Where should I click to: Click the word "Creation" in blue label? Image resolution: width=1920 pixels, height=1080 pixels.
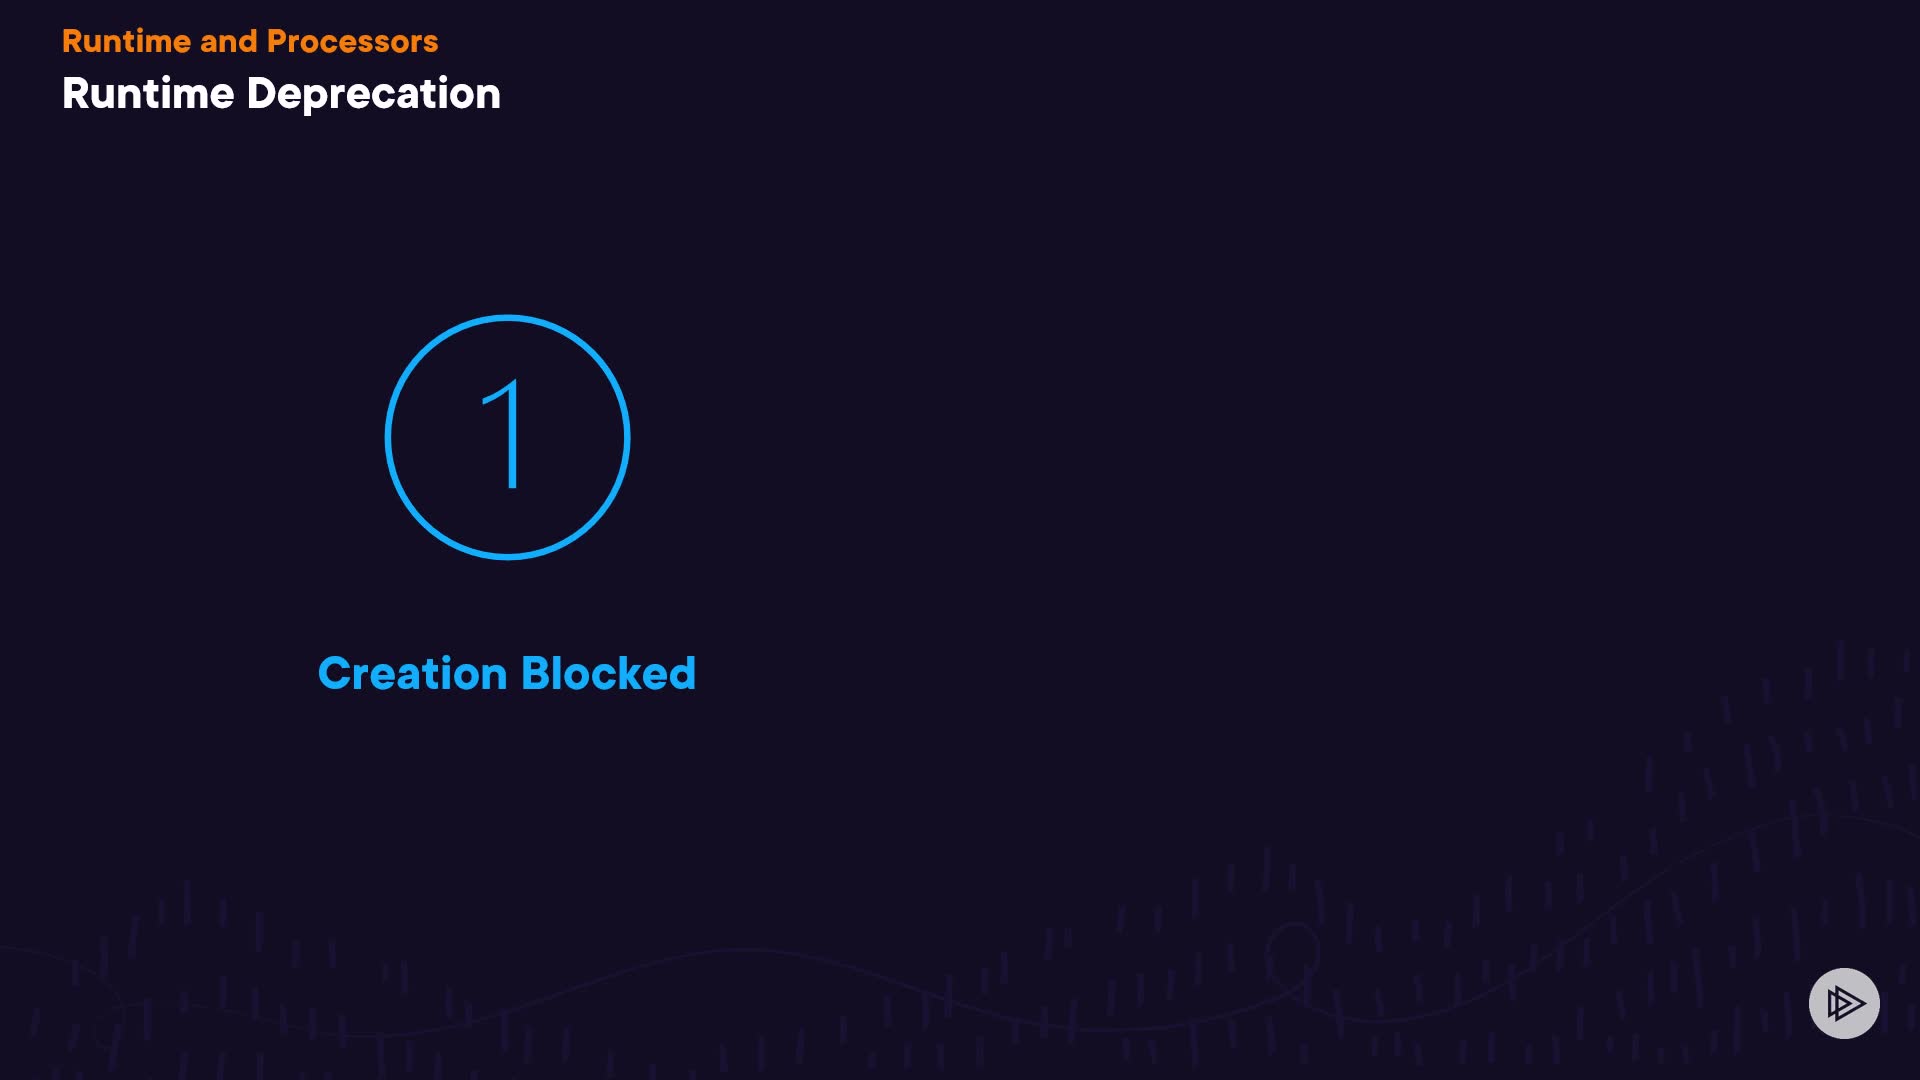point(412,673)
